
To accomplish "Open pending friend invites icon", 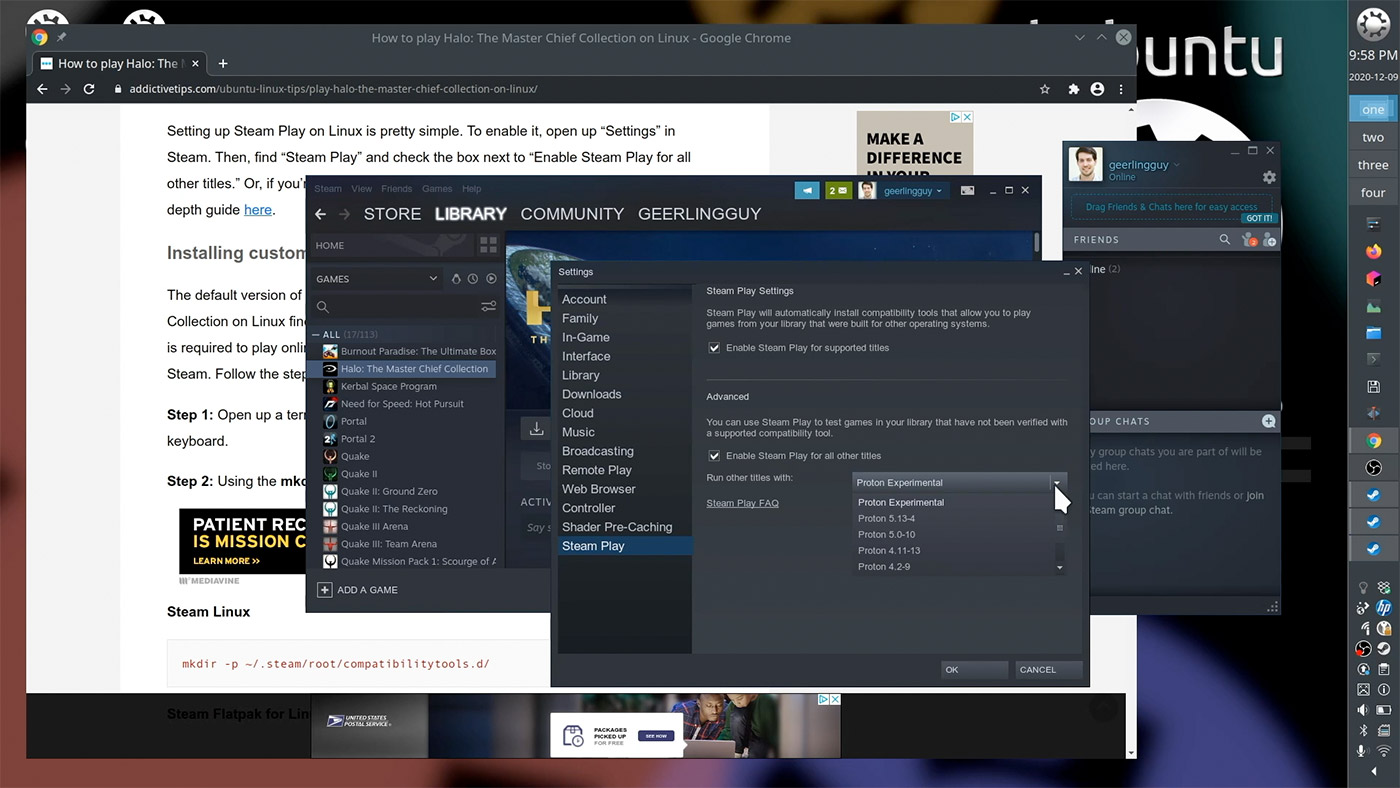I will click(1250, 240).
